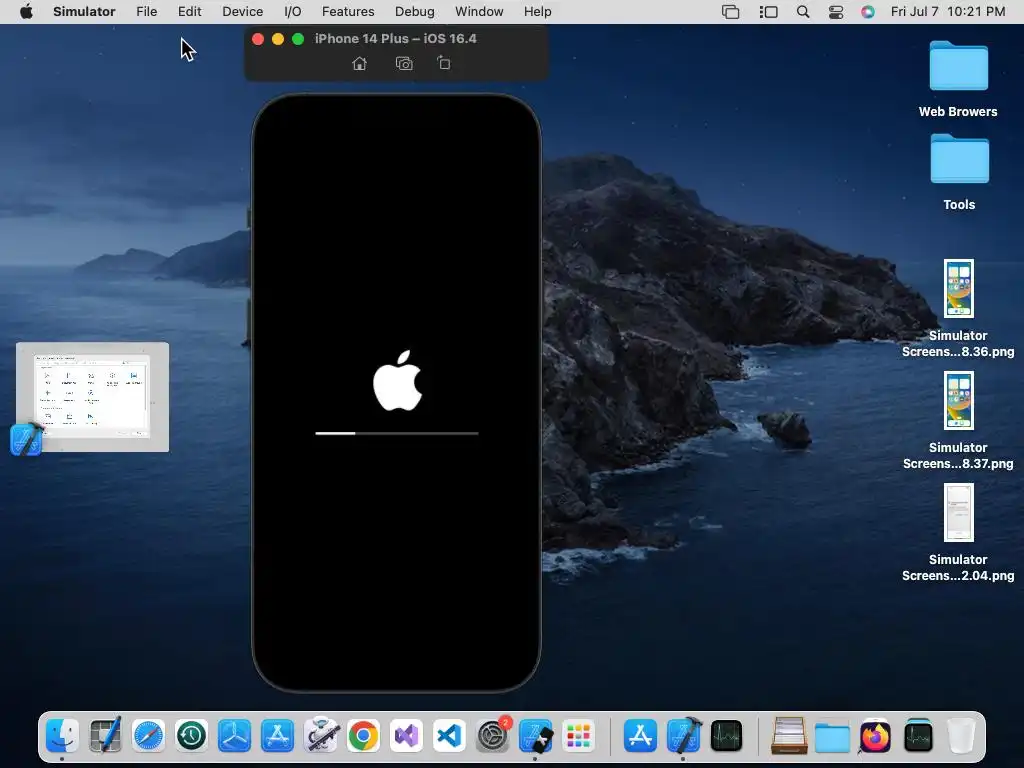Open the blue blueprint-lines icon beside Time Machine
The width and height of the screenshot is (1024, 768).
pos(234,736)
